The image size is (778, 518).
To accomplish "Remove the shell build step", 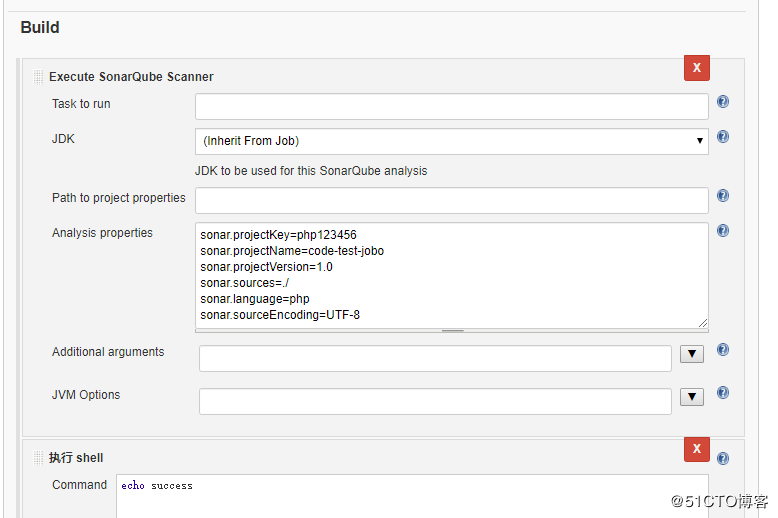I will point(696,449).
